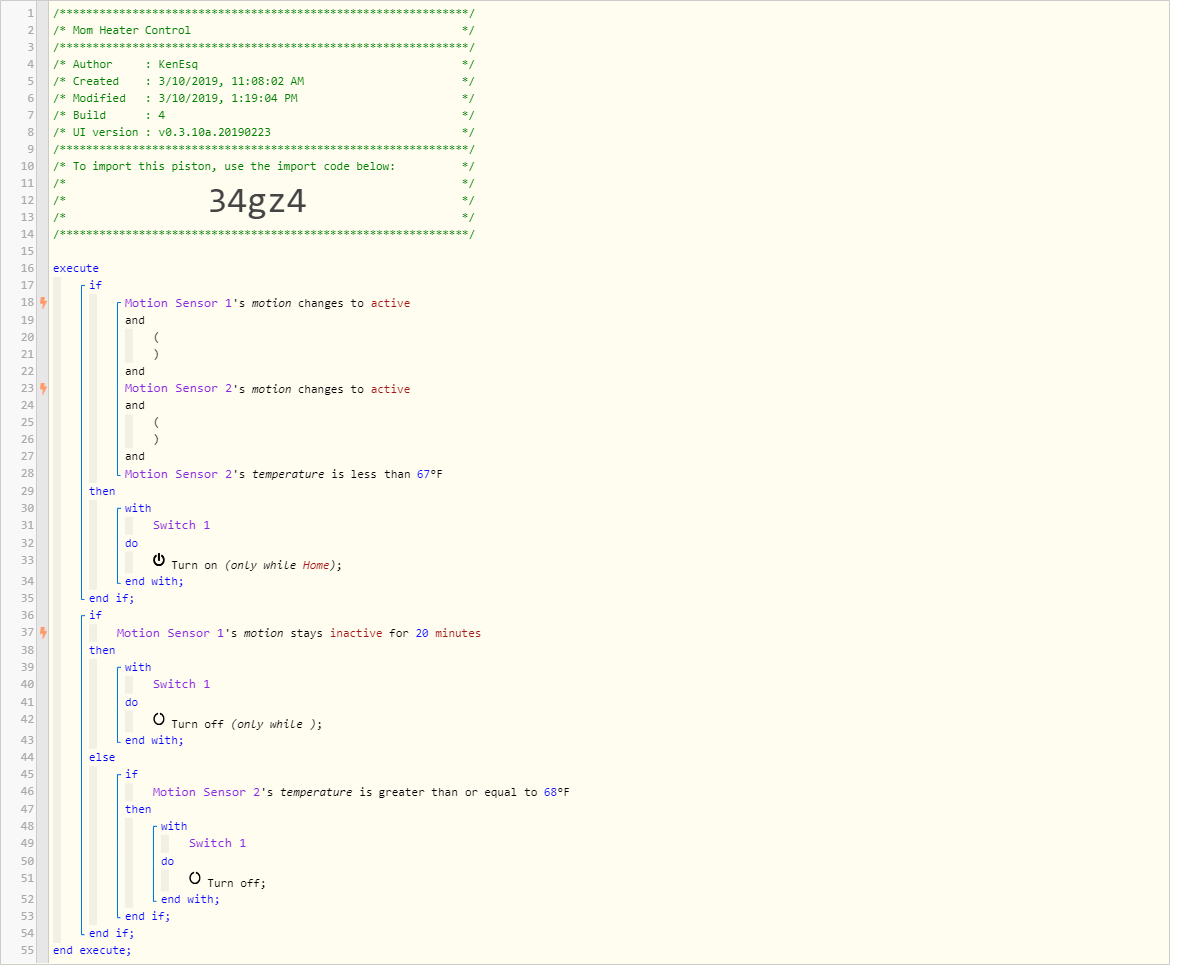Click the do keyword on line 32
This screenshot has height=968, width=1178.
[x=131, y=543]
